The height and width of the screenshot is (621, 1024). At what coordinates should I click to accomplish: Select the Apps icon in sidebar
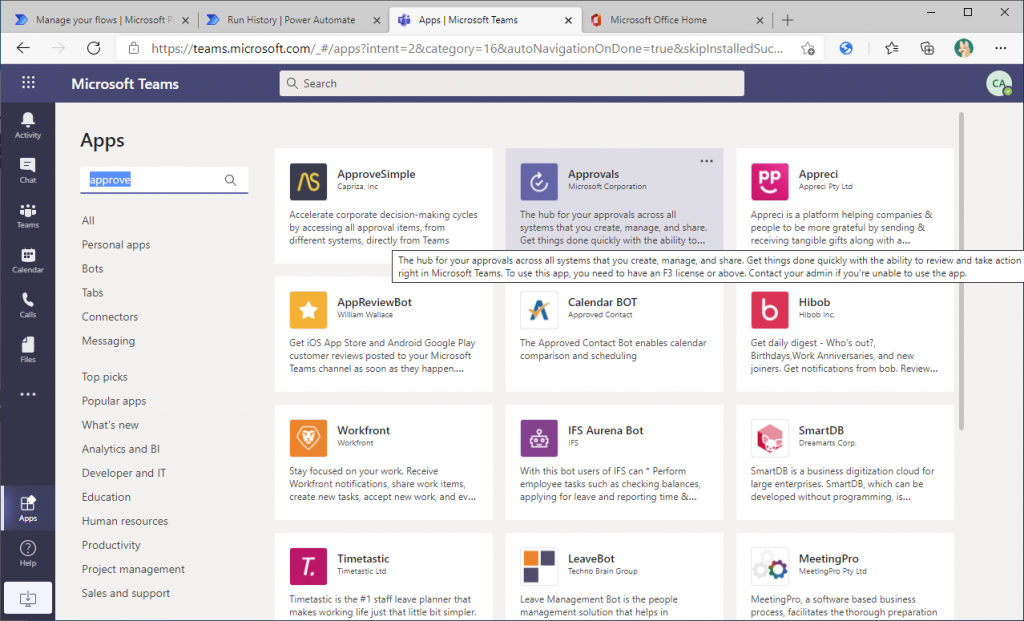(x=27, y=509)
